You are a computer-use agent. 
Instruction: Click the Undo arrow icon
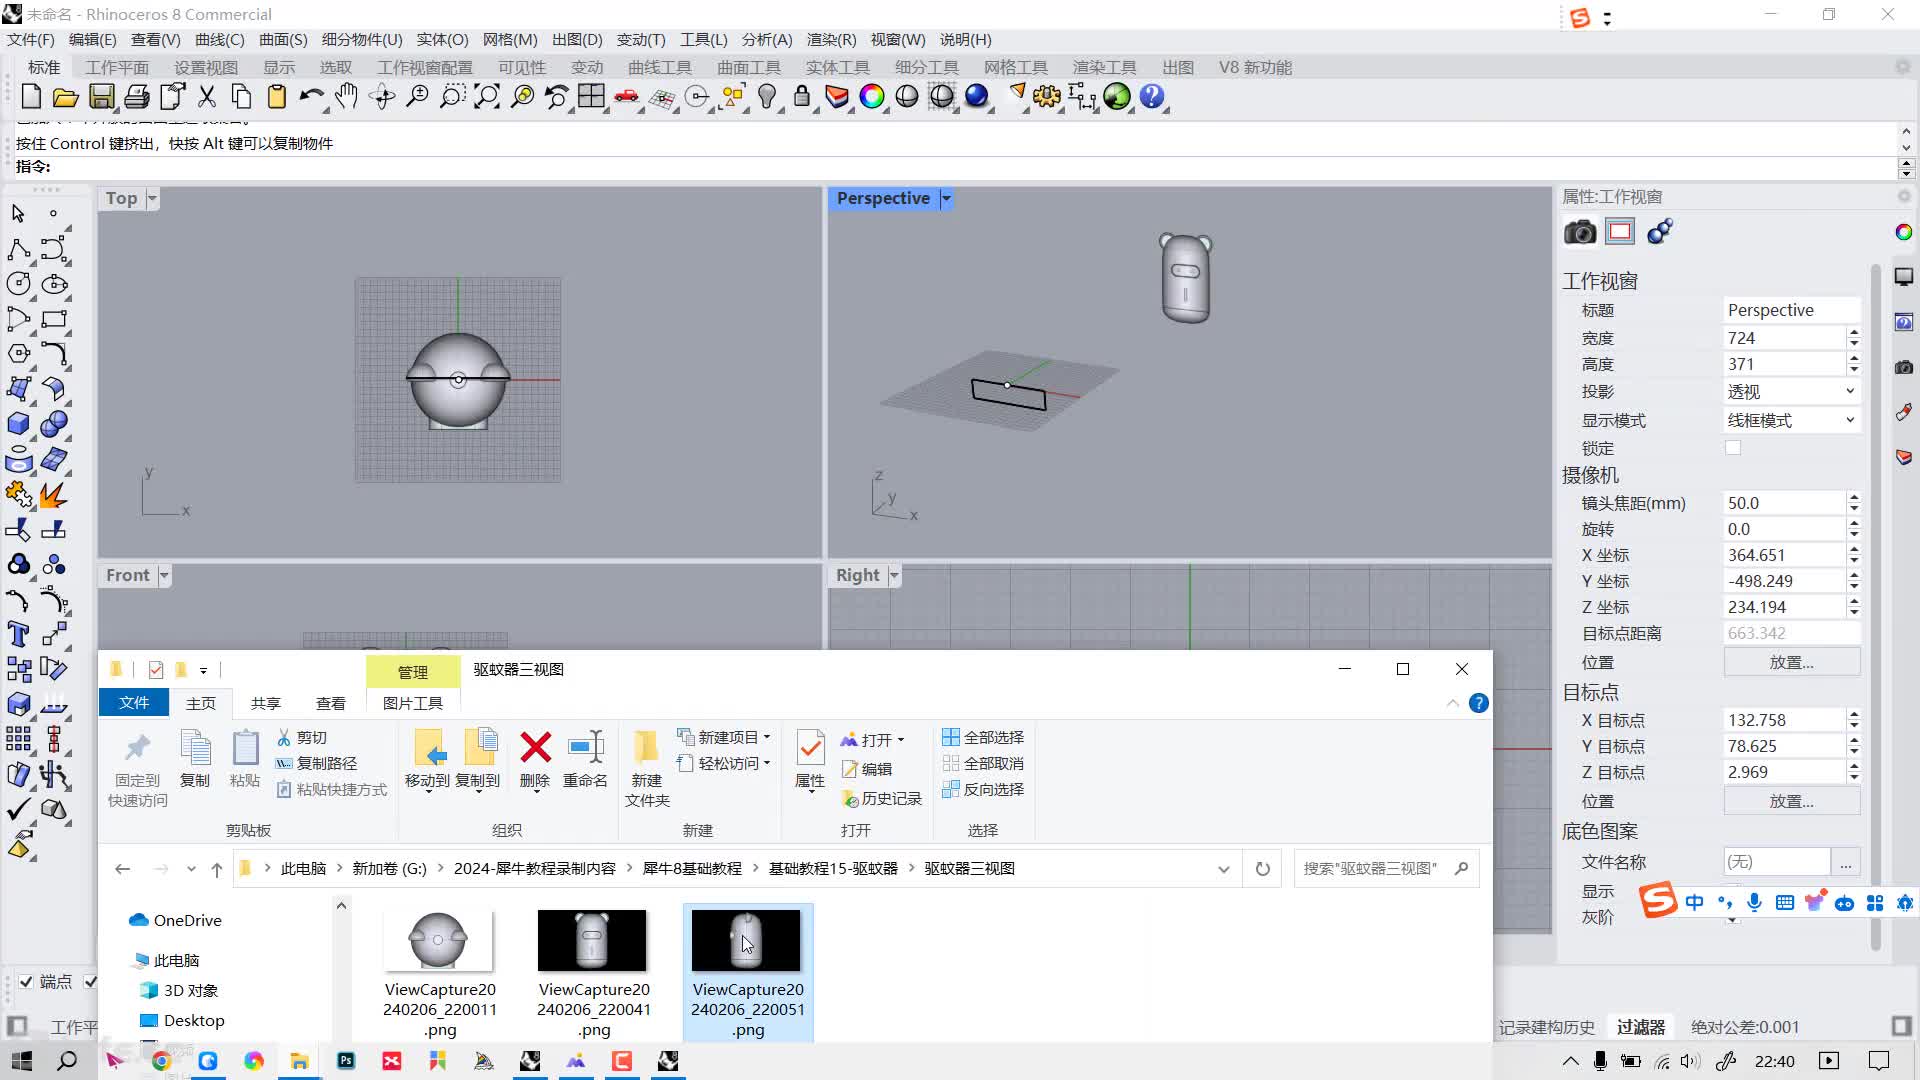coord(311,96)
